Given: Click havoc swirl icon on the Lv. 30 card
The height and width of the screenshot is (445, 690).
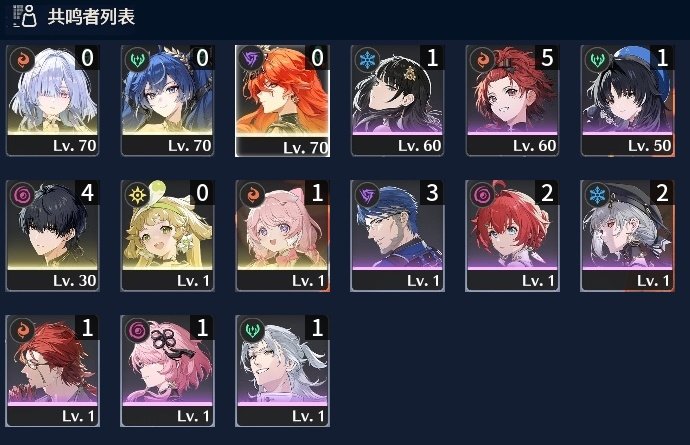Looking at the screenshot, I should click(x=22, y=194).
